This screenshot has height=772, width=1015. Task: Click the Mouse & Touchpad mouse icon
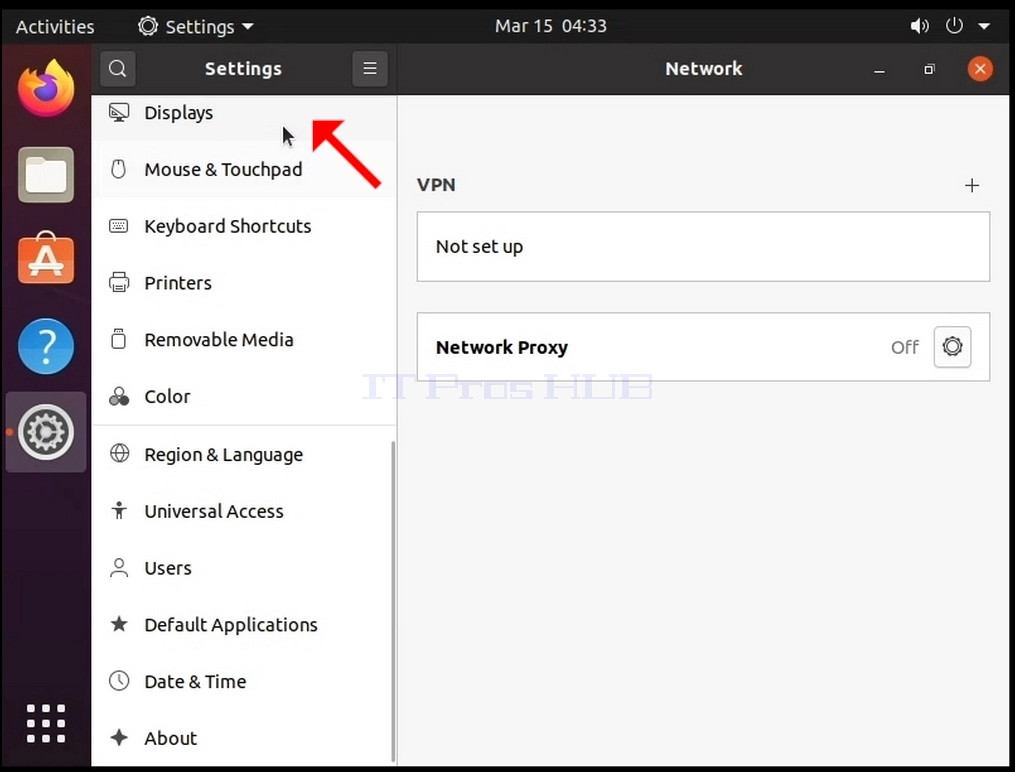tap(118, 170)
